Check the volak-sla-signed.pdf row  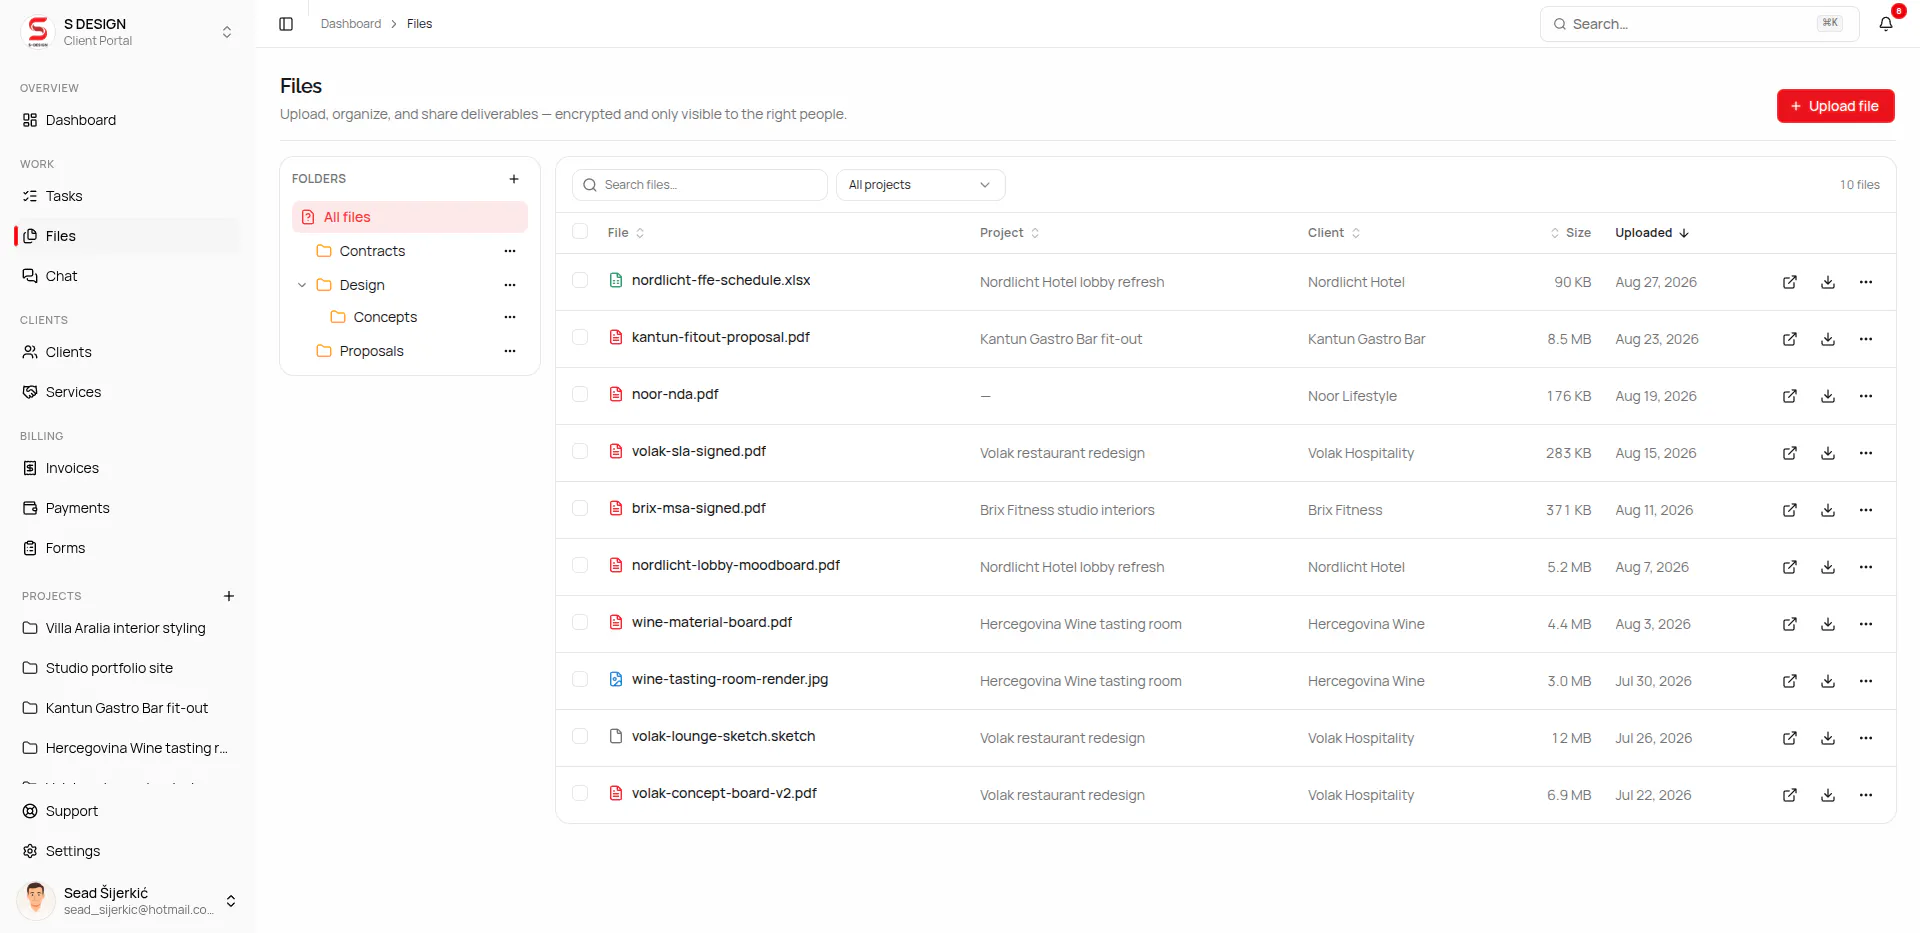coord(580,451)
